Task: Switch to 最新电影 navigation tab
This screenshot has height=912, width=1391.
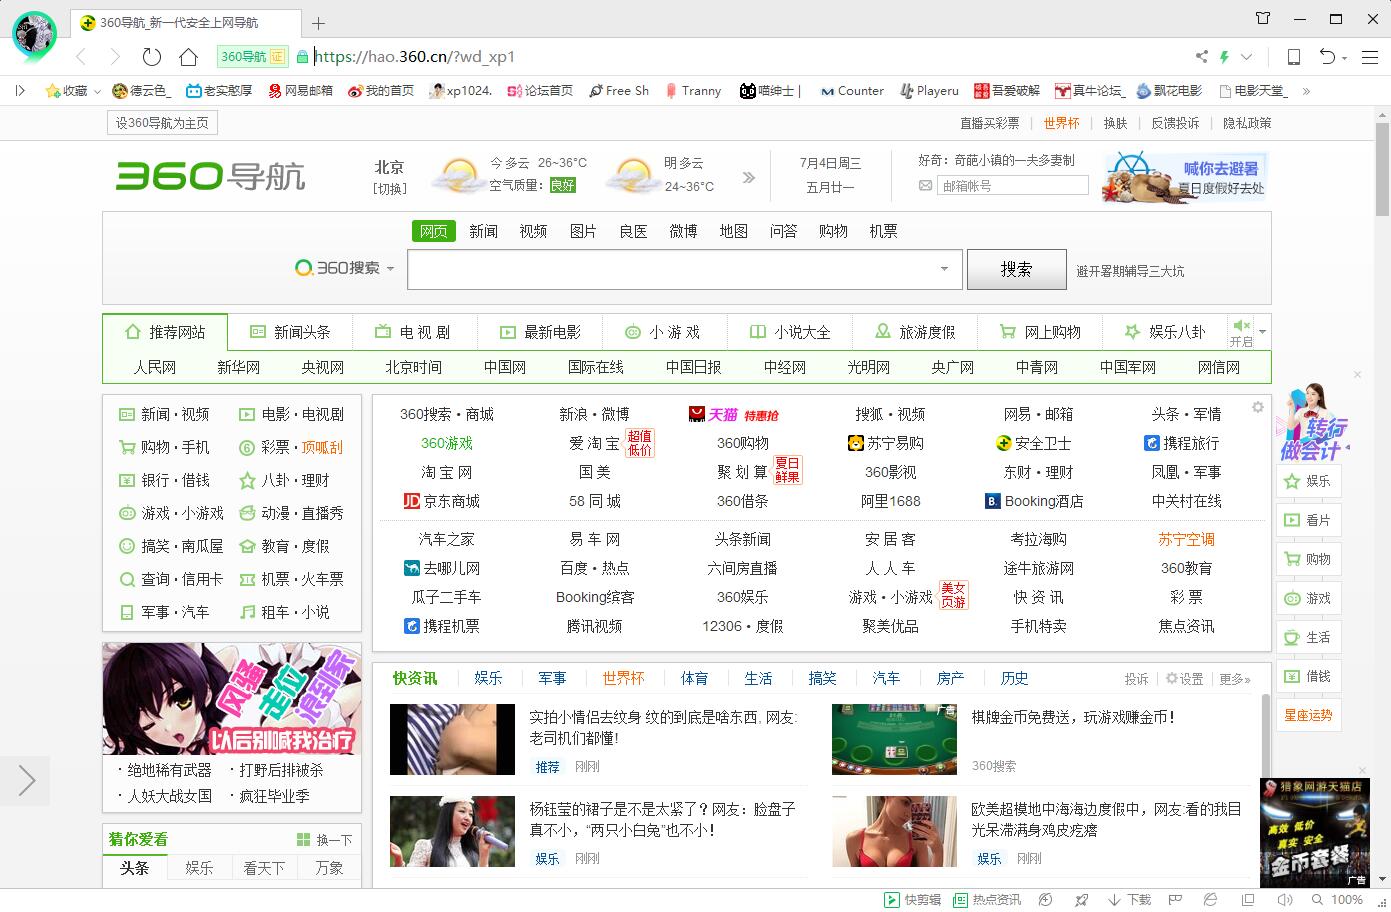Action: click(x=540, y=332)
